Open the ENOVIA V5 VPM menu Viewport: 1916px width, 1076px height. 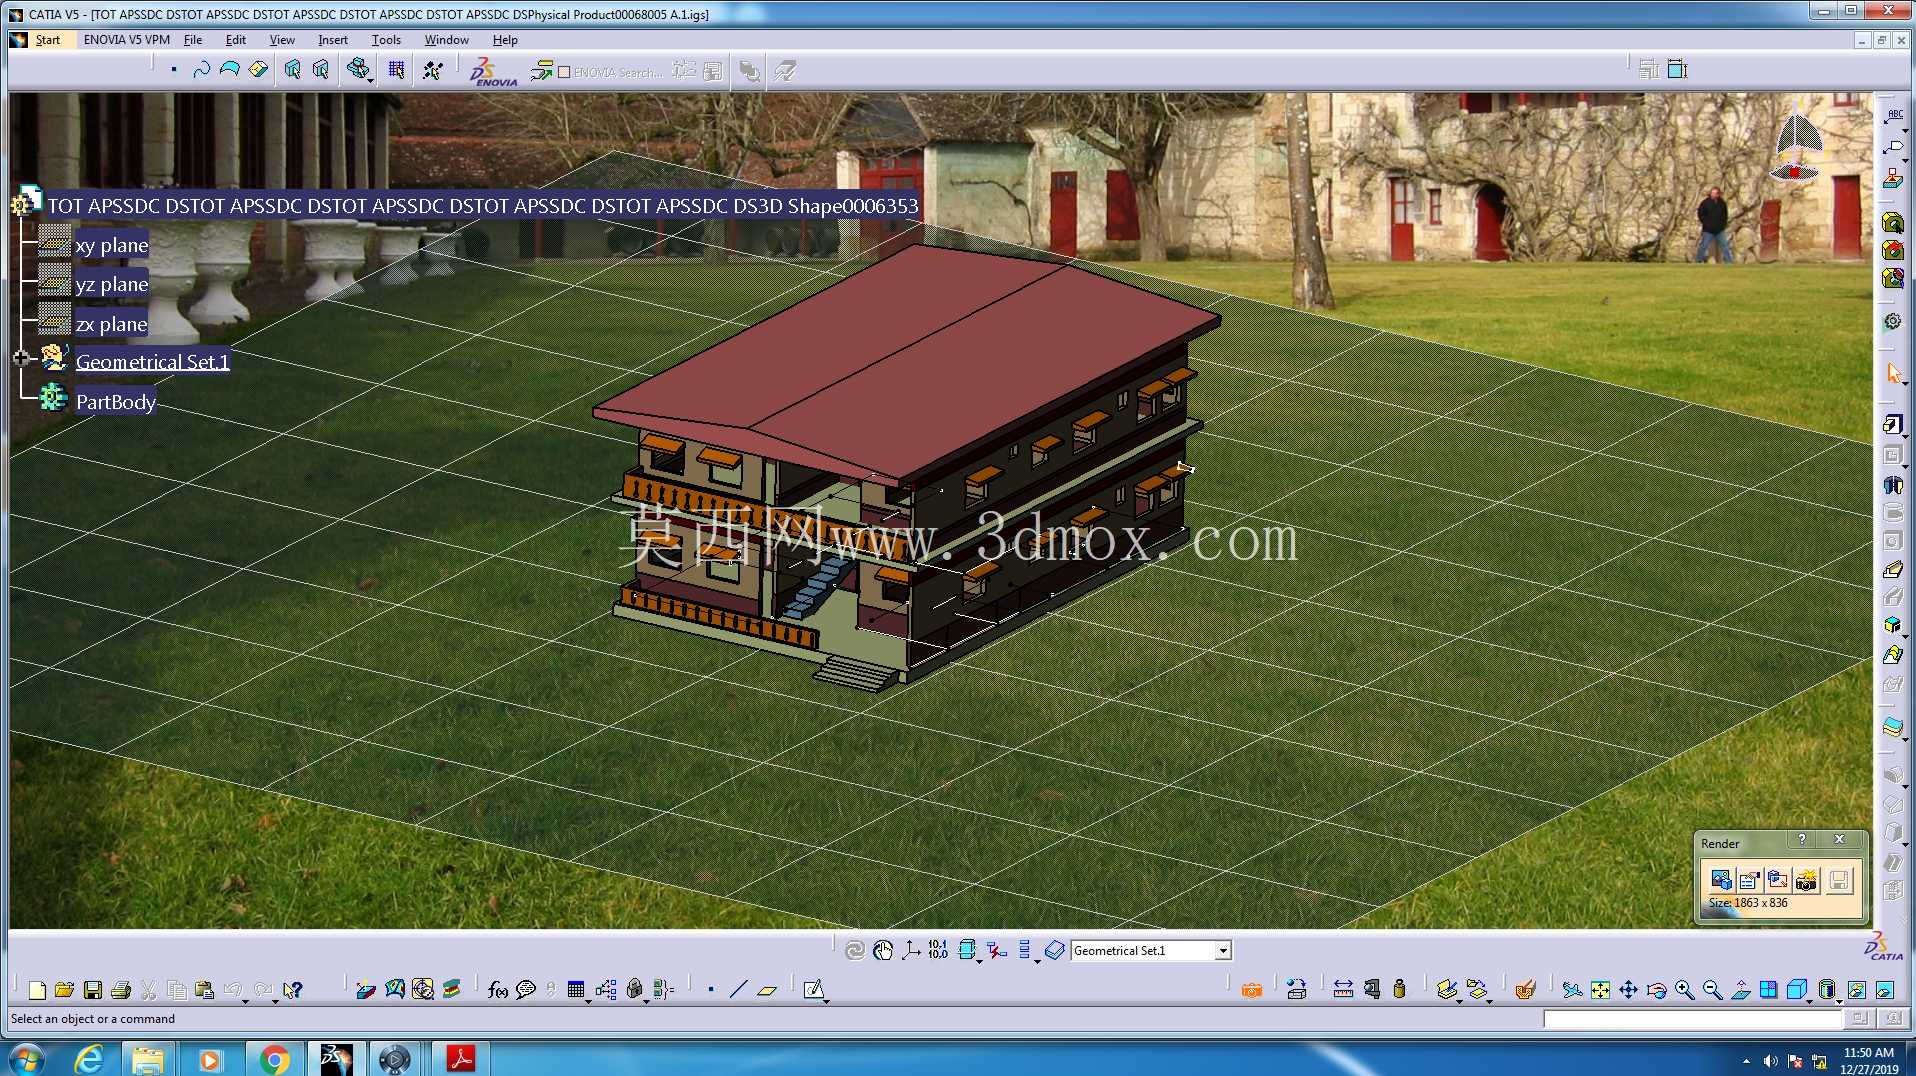pos(126,40)
